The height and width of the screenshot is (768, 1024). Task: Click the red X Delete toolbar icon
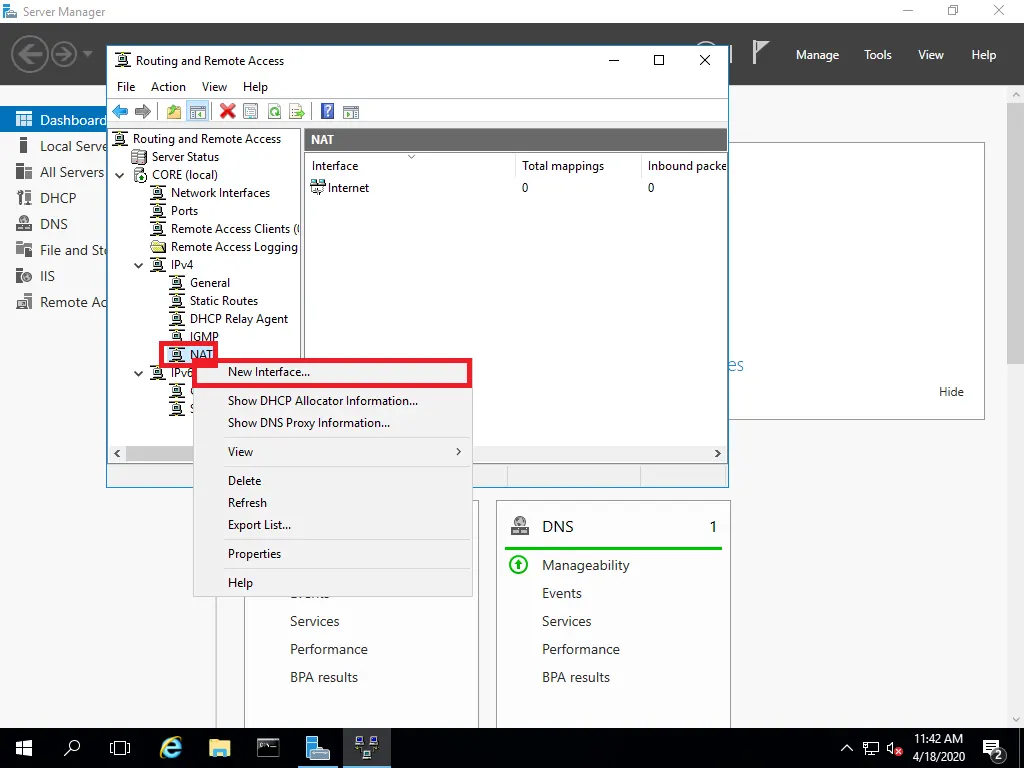point(227,112)
